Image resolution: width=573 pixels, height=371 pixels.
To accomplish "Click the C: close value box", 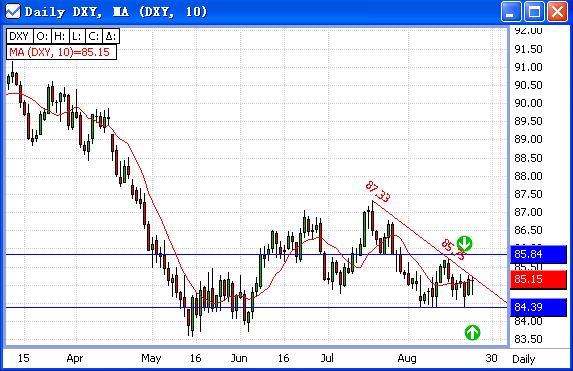I will click(94, 37).
